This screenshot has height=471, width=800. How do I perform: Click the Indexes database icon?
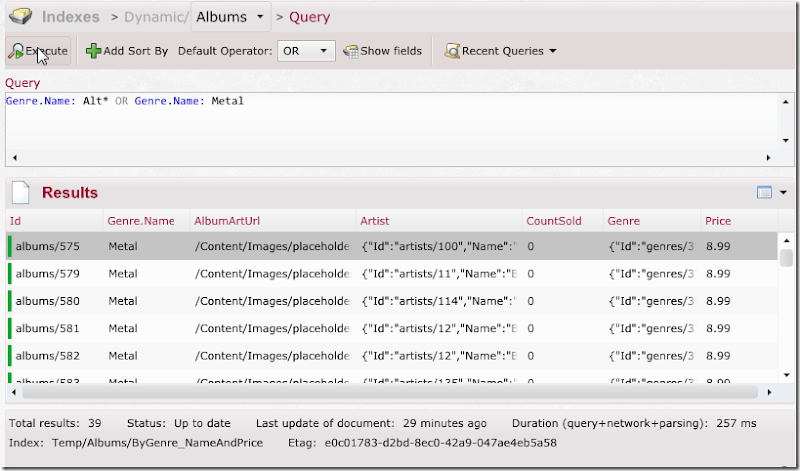(20, 17)
